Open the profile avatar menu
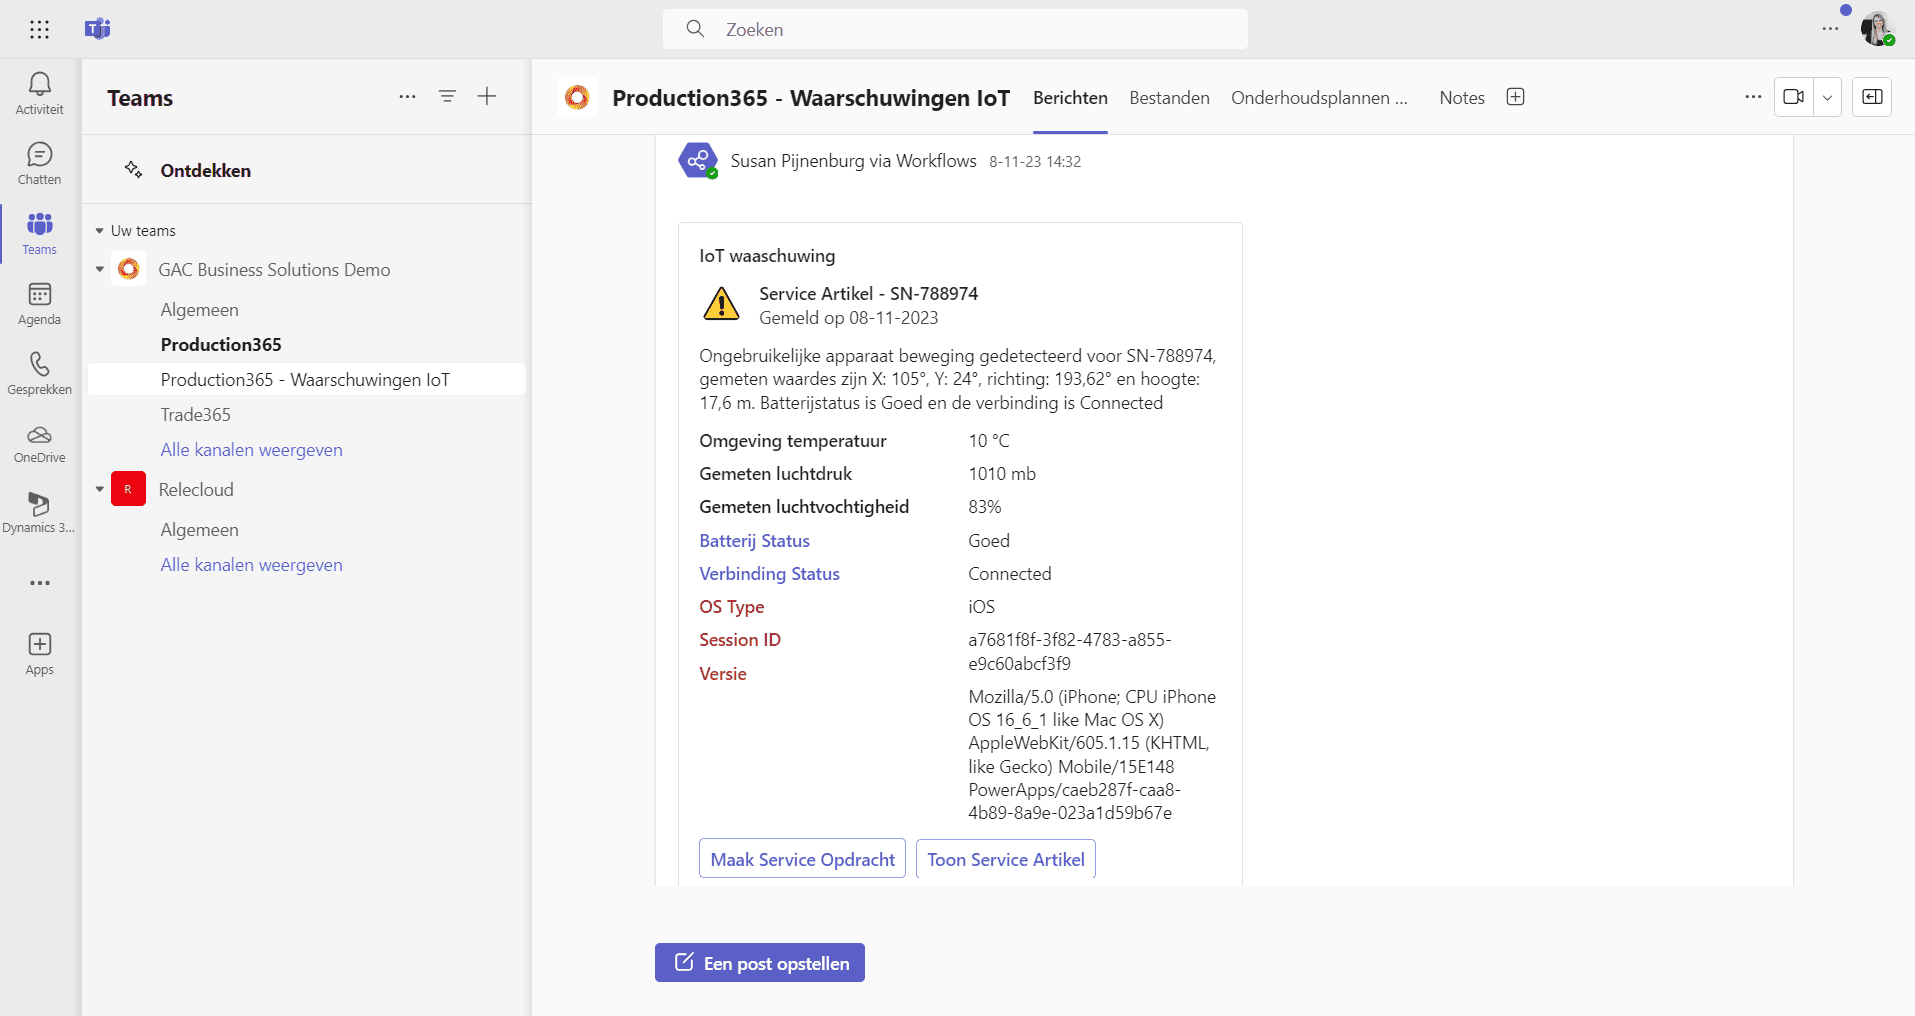 [x=1877, y=29]
